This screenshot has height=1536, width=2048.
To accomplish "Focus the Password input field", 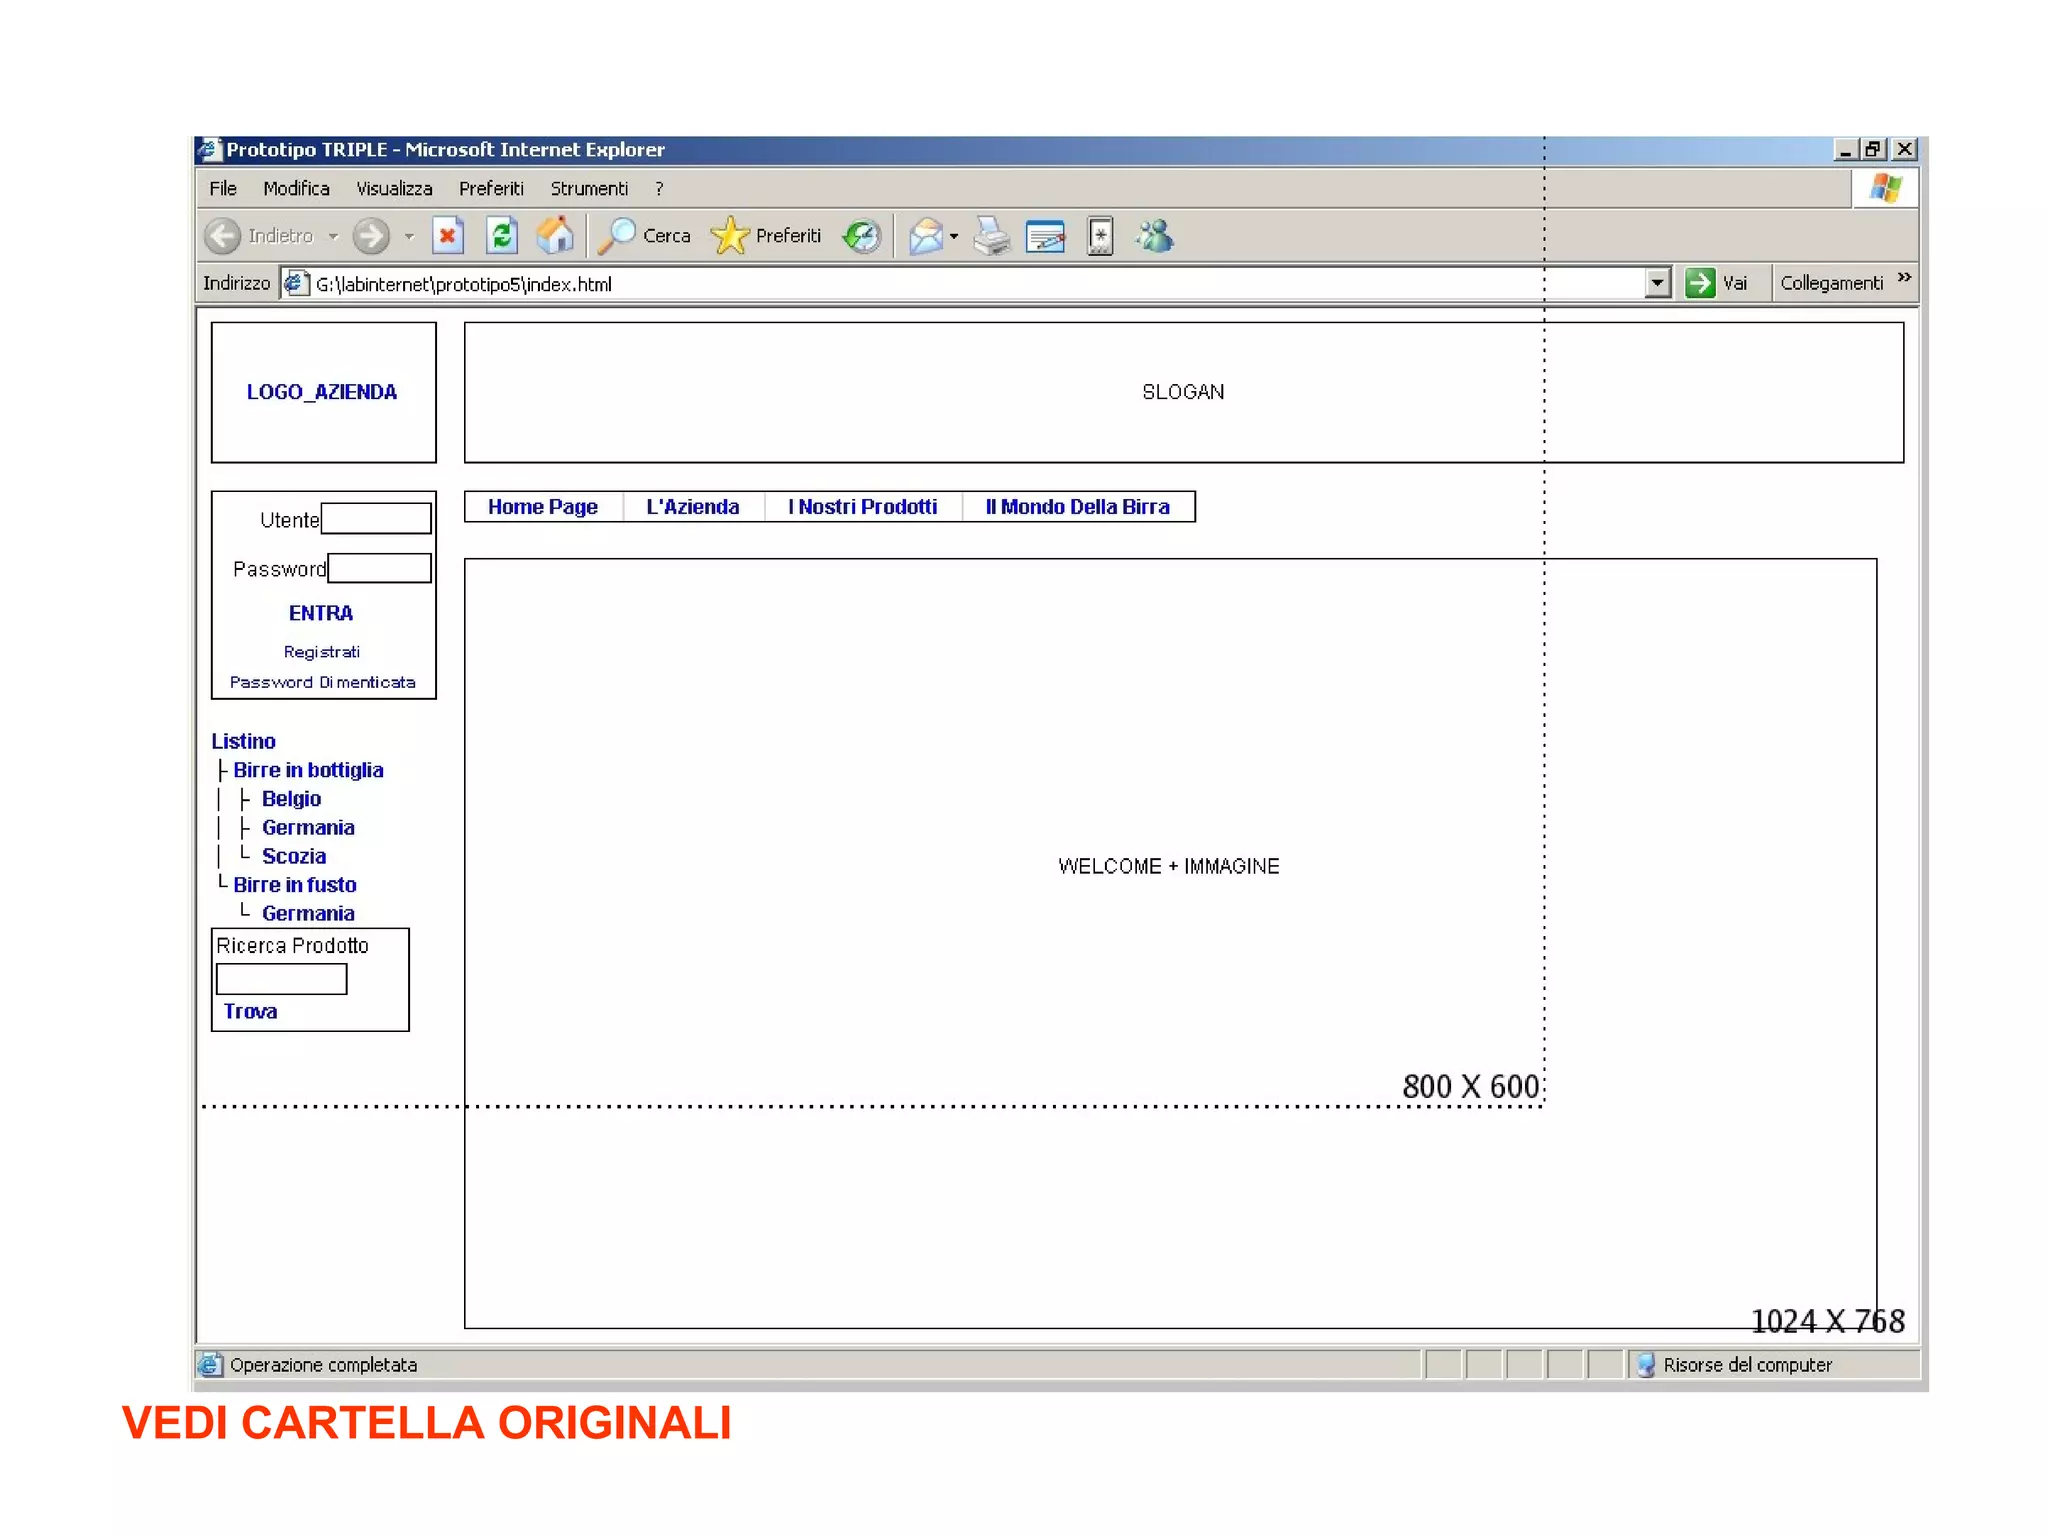I will point(380,568).
